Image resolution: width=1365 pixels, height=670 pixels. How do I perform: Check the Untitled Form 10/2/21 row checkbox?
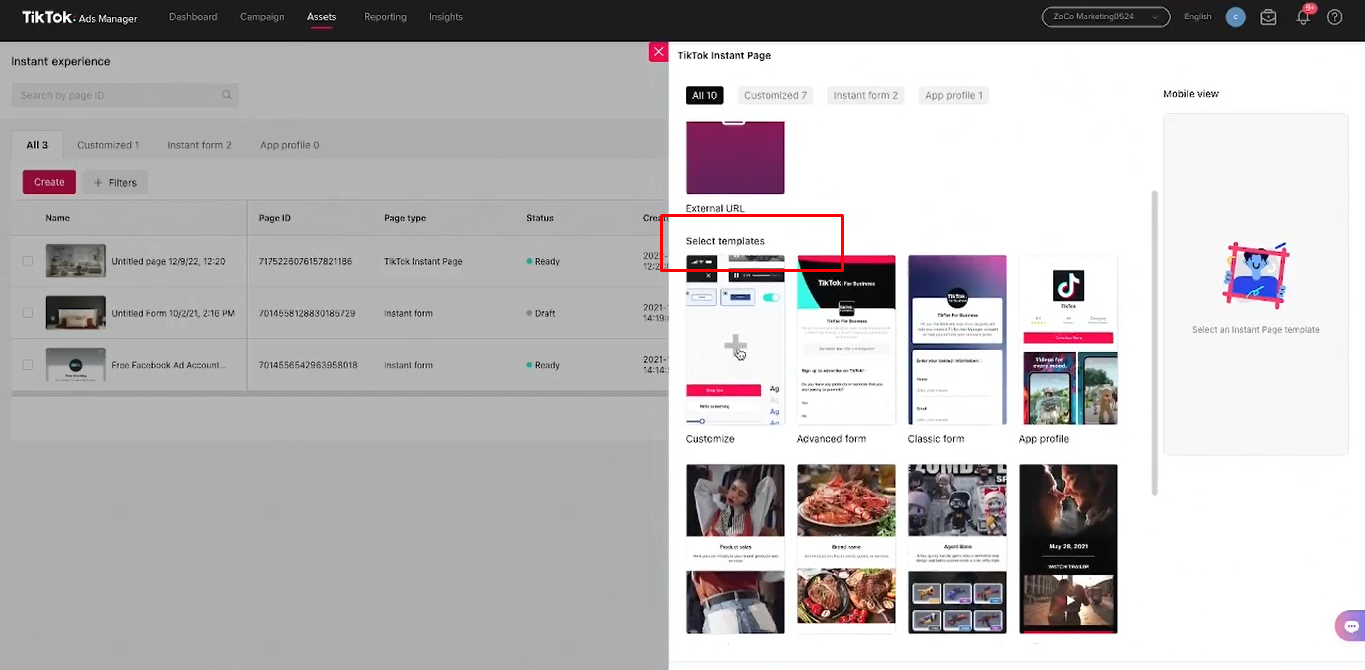(28, 313)
